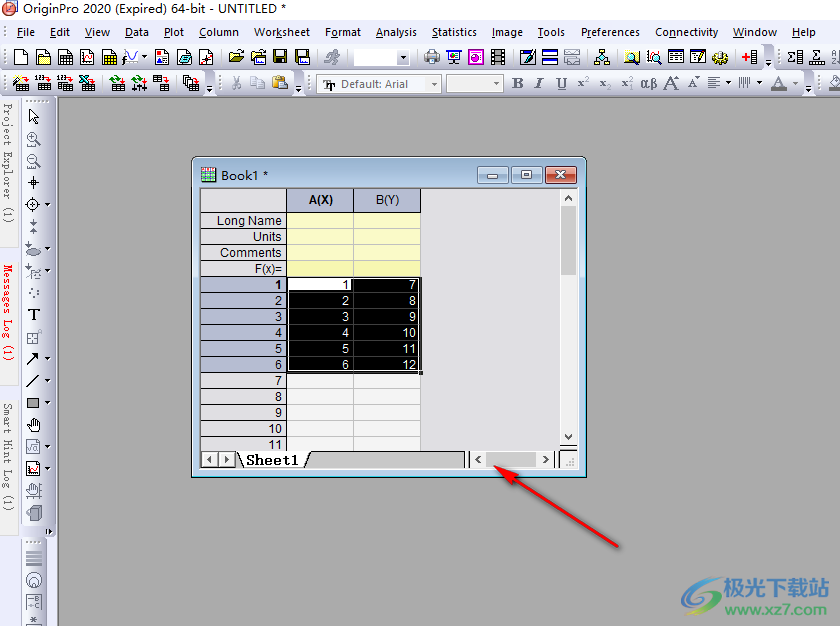Screen dimensions: 840x626
Task: Click the grayed-out paste icon
Action: coord(280,83)
